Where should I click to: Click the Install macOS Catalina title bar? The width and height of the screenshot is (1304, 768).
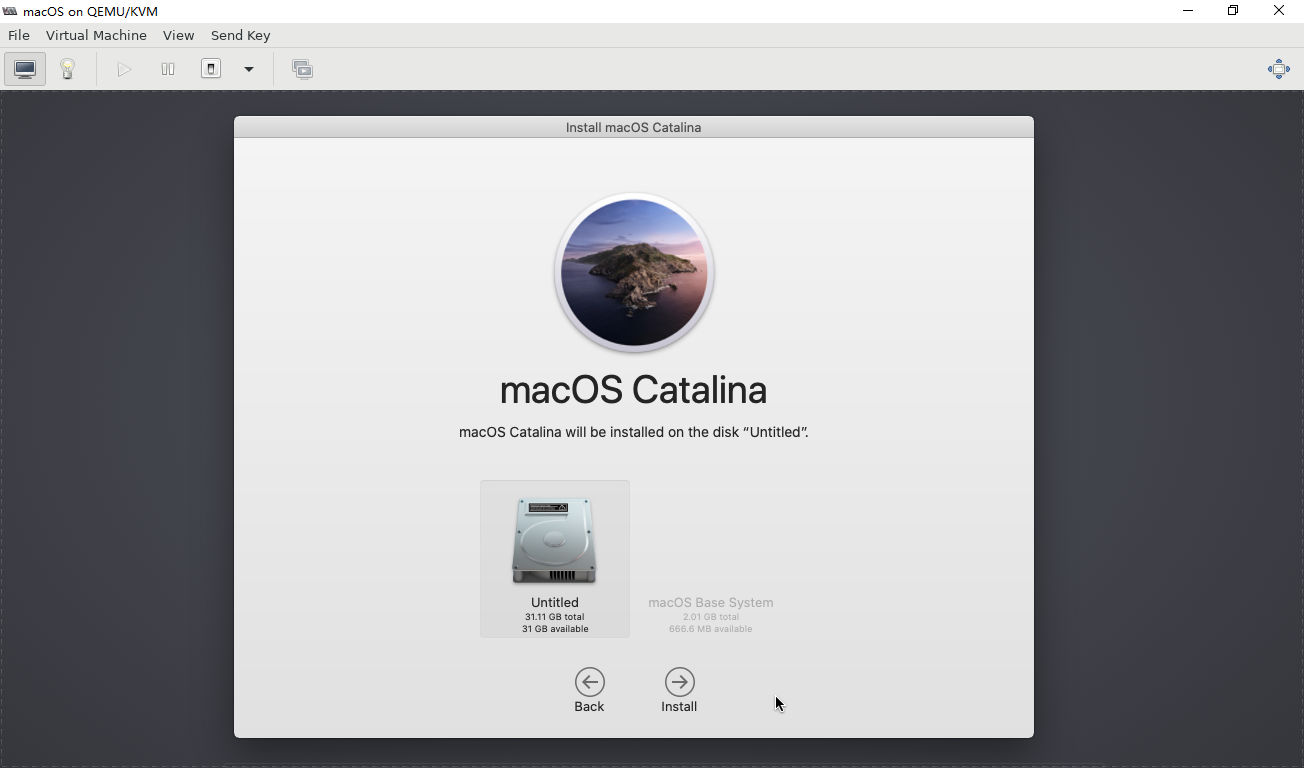coord(633,127)
